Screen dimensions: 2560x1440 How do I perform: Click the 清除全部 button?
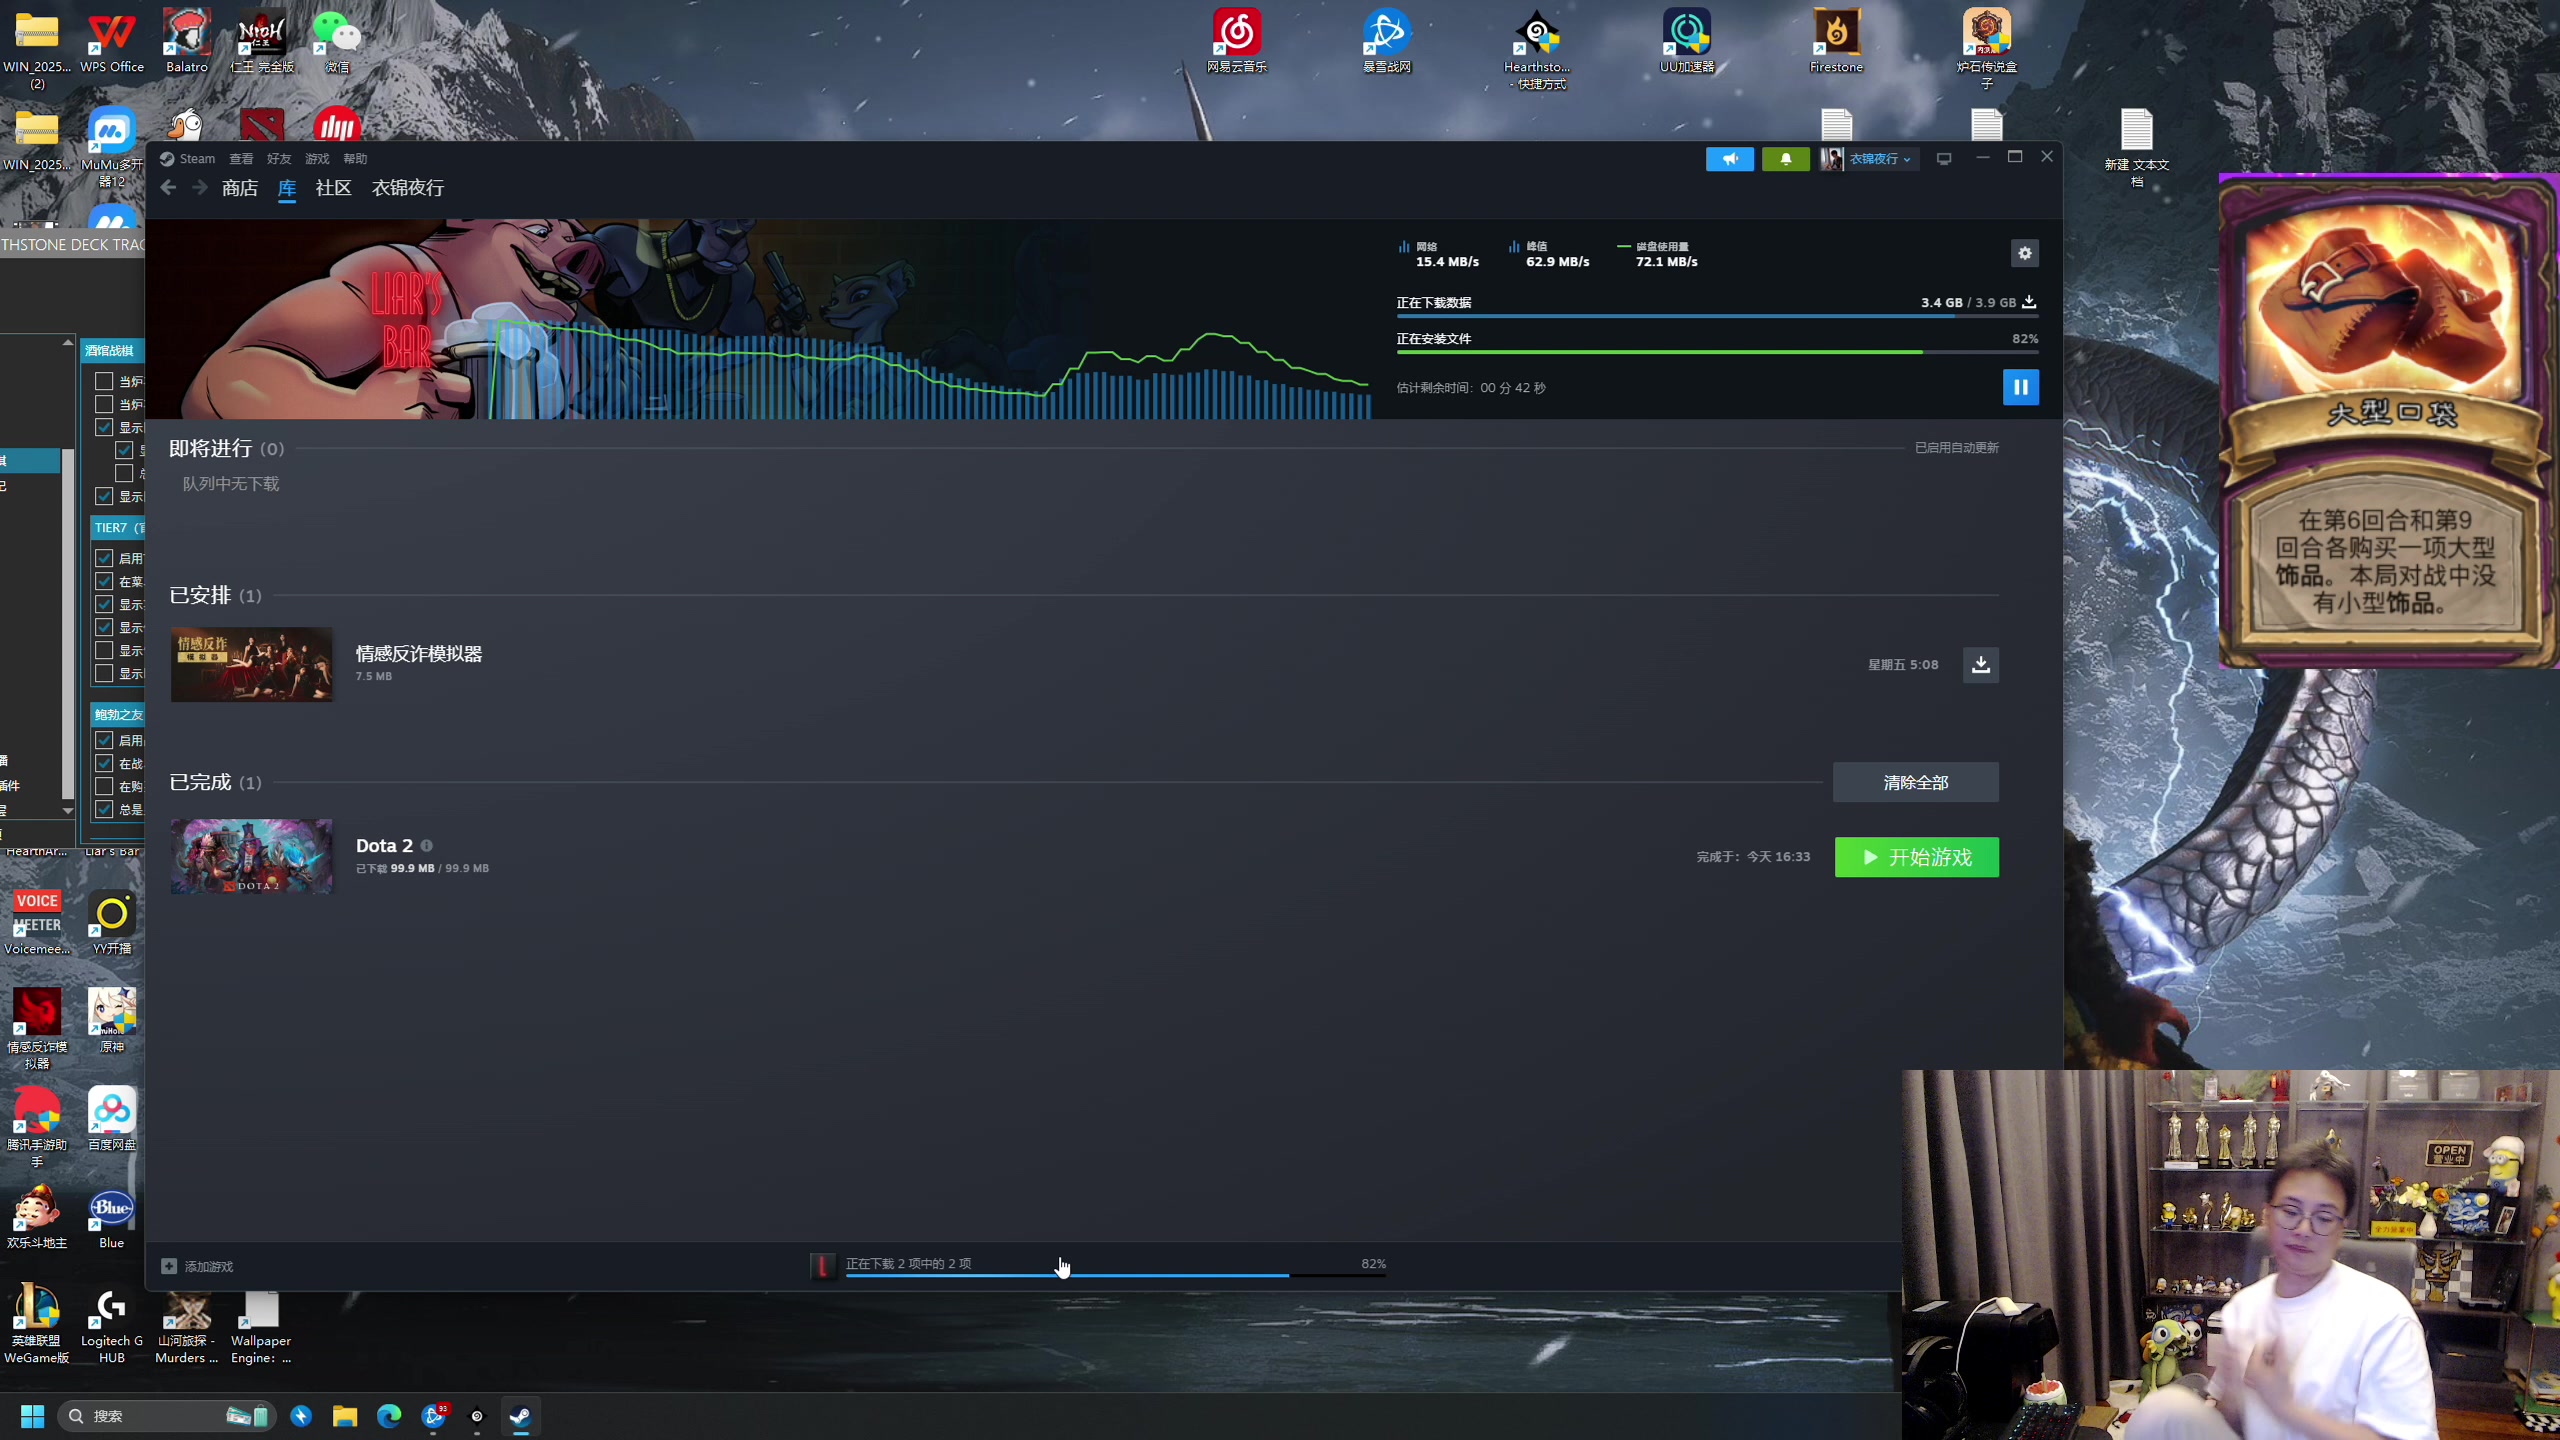(1916, 782)
